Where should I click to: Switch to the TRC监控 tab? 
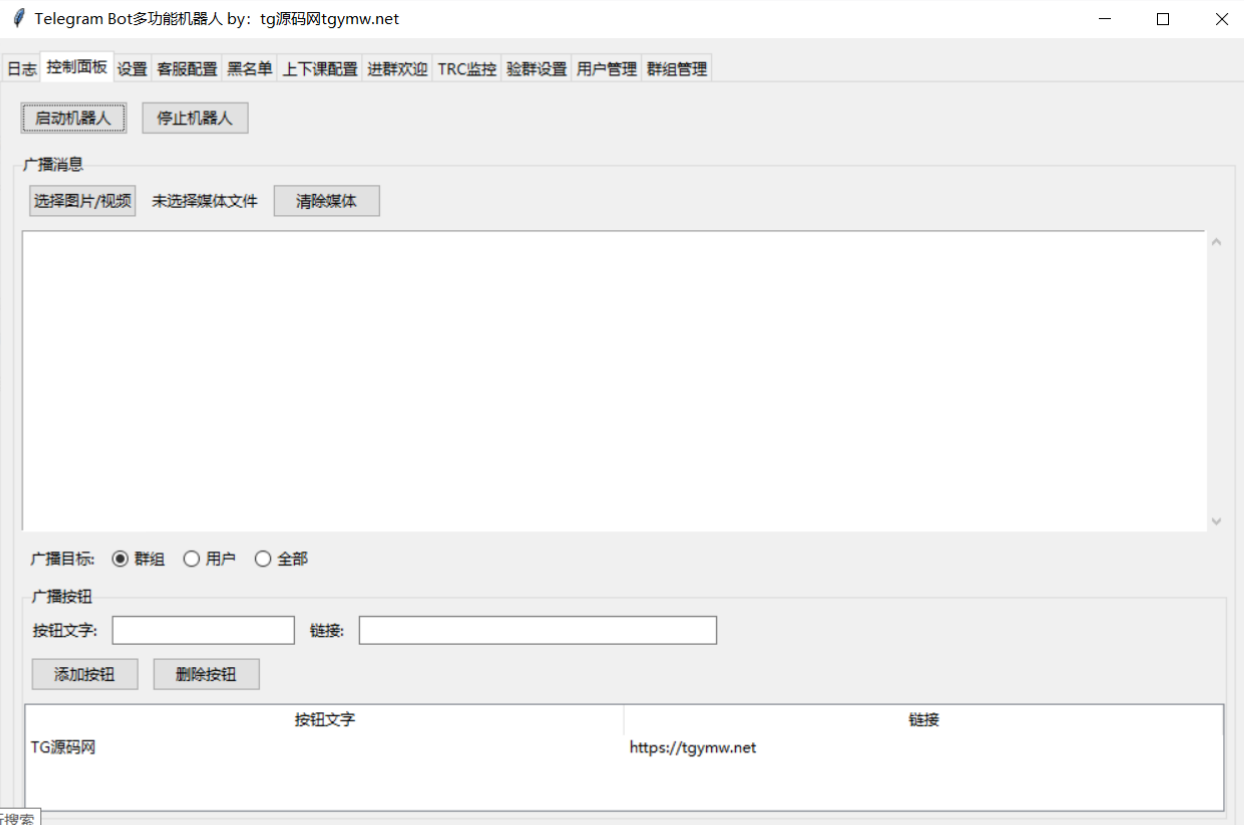point(467,69)
